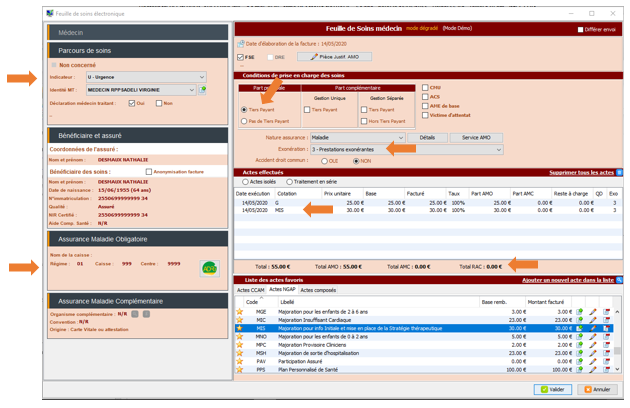Remove MIC from favorites with red-flag icon

tap(606, 320)
